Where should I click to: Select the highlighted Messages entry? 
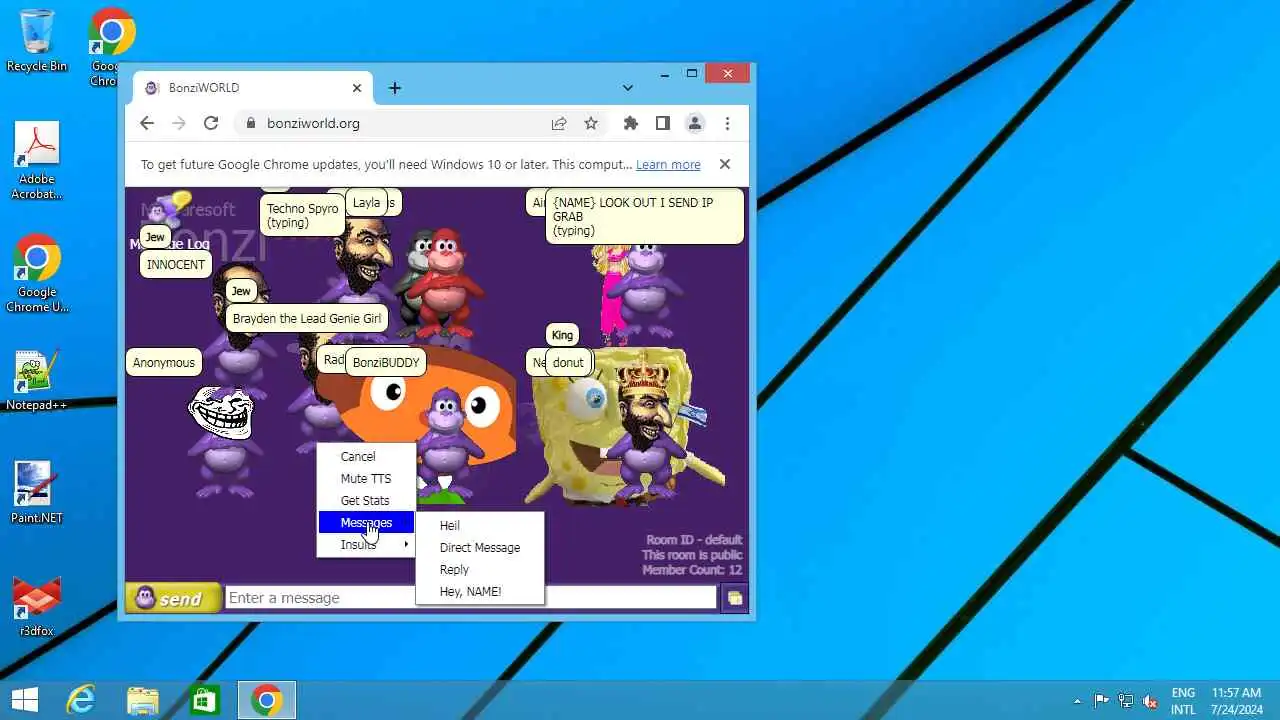click(365, 523)
